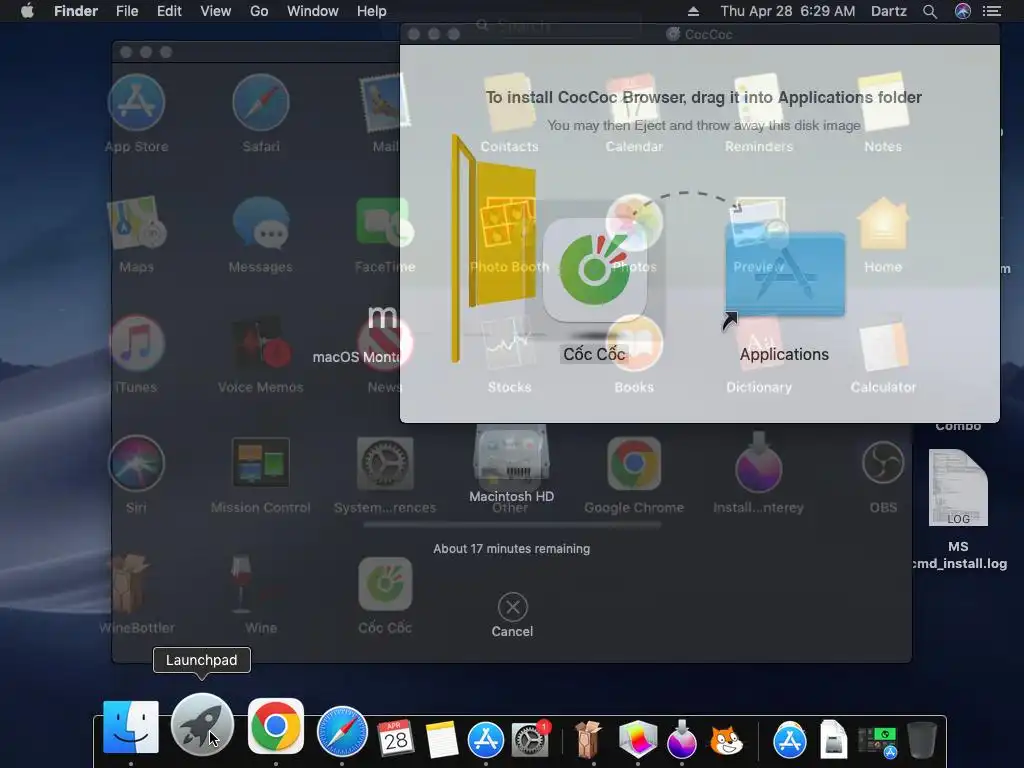Click Install macOS Monterey icon in Dock
The height and width of the screenshot is (768, 1024).
click(x=682, y=739)
